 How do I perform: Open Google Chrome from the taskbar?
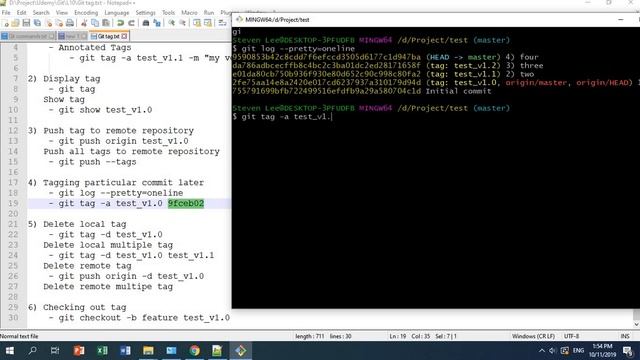tap(194, 351)
